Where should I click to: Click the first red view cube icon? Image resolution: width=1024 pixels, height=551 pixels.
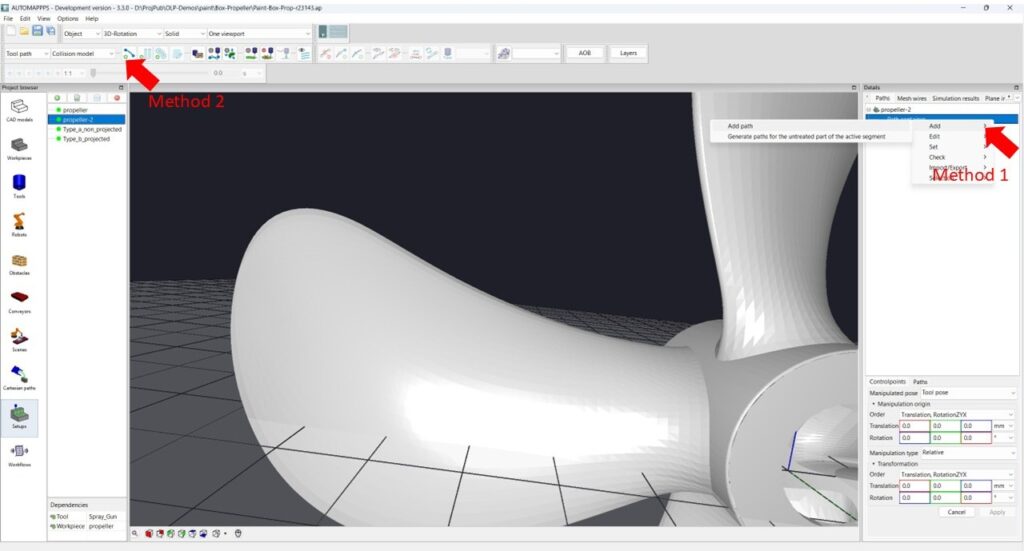[x=149, y=533]
